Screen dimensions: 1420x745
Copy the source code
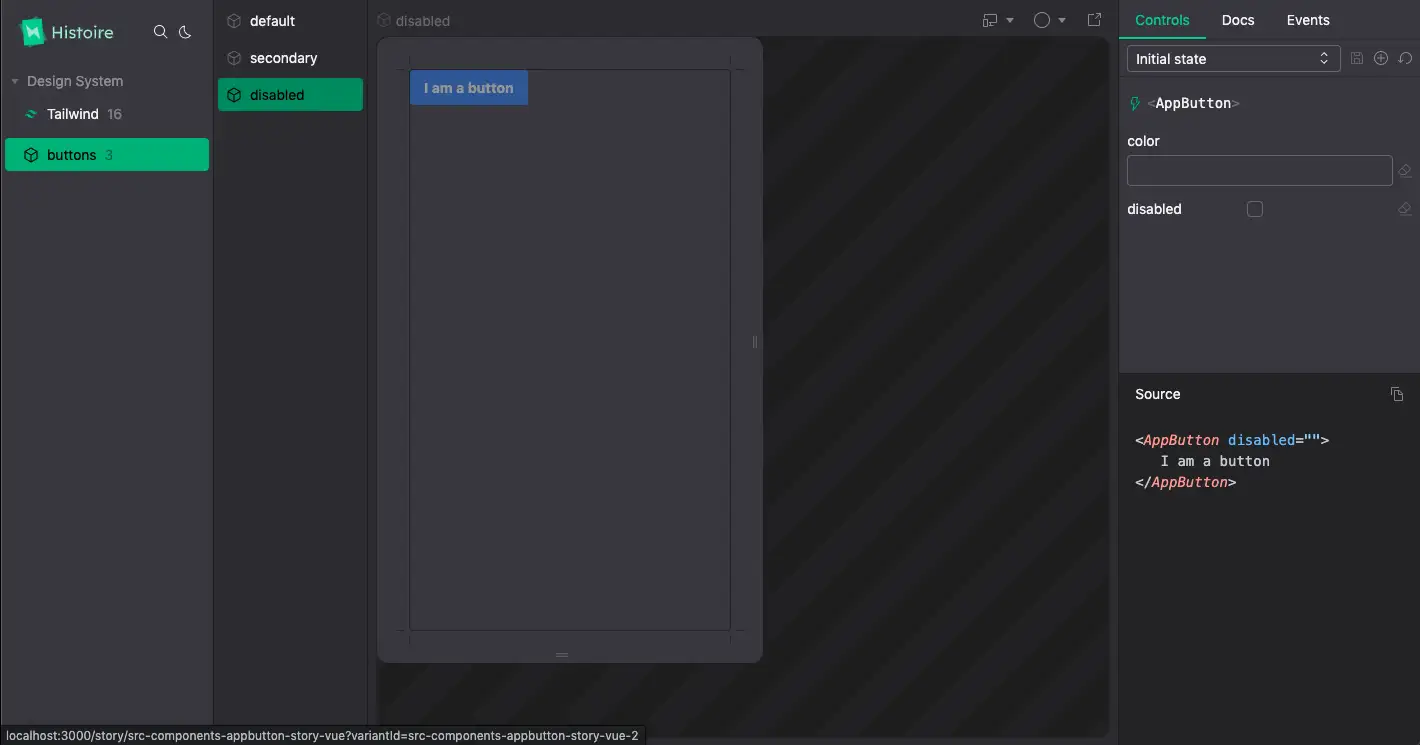point(1397,394)
